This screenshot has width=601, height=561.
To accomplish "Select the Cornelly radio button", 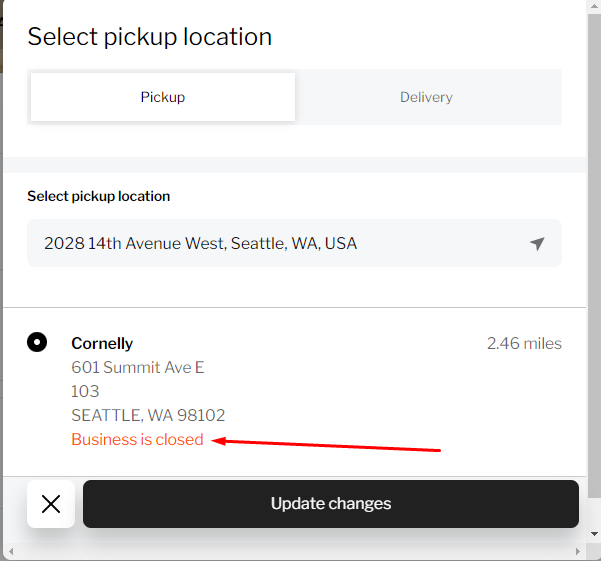I will (x=37, y=343).
